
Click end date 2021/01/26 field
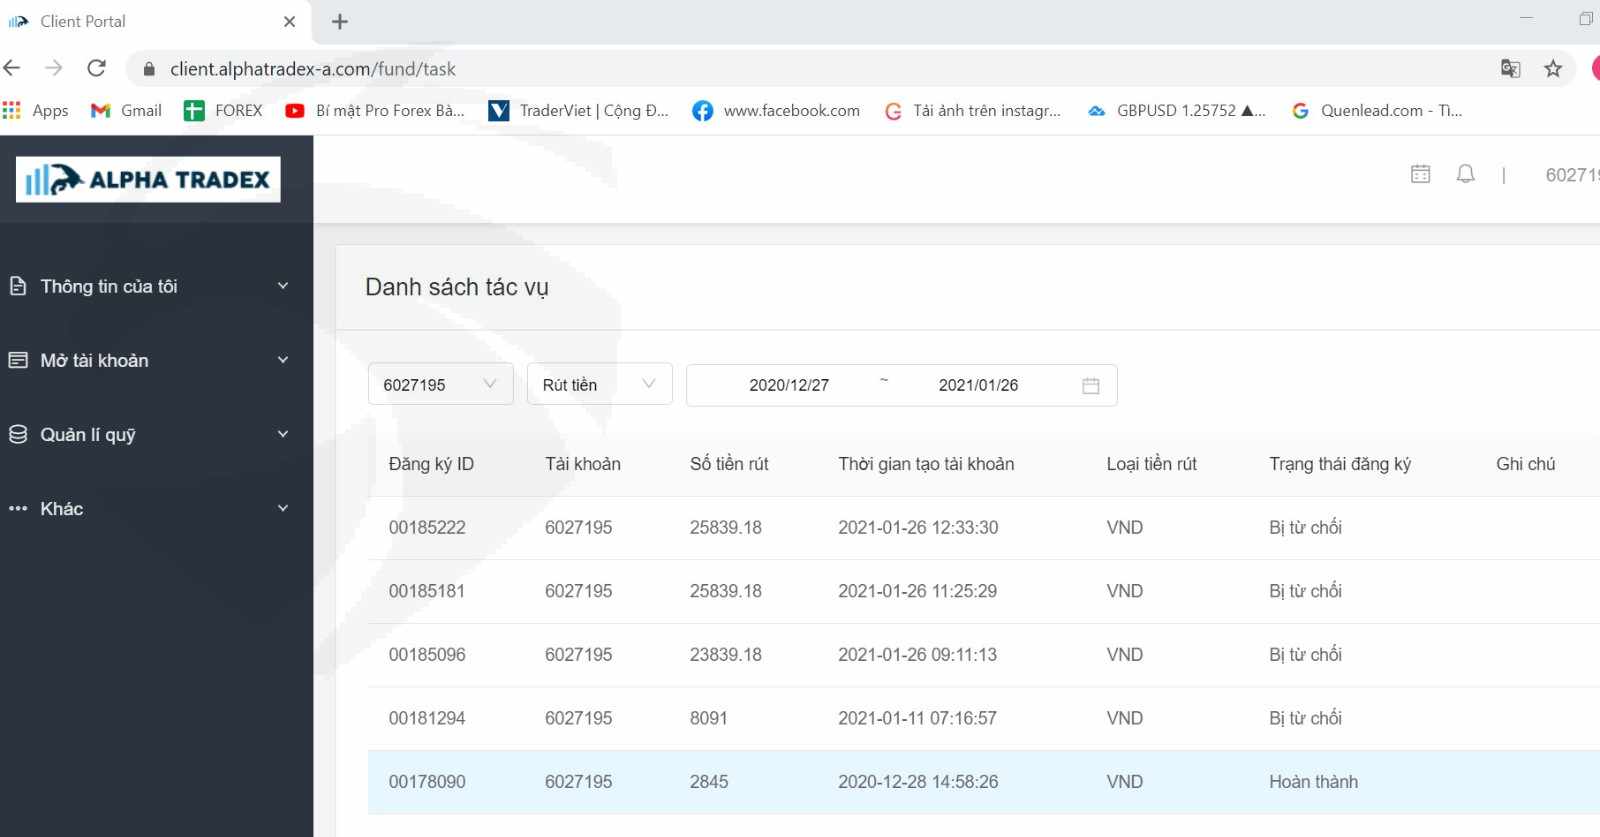pyautogui.click(x=978, y=386)
